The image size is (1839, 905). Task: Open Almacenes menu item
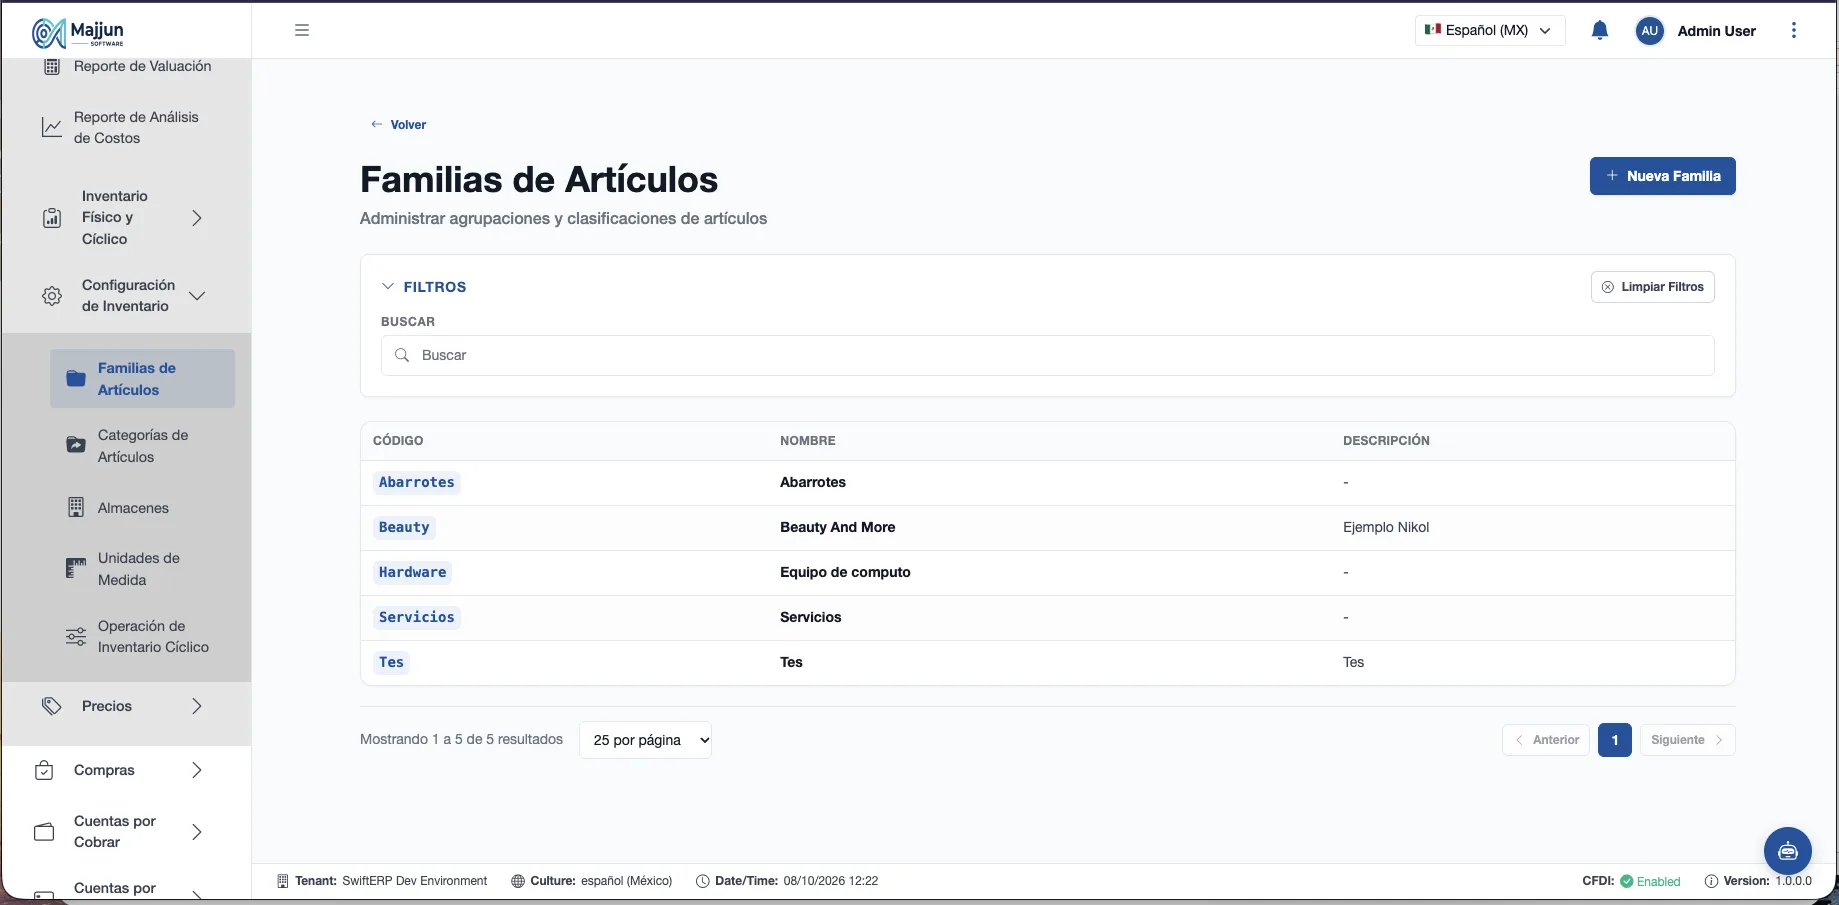tap(142, 508)
